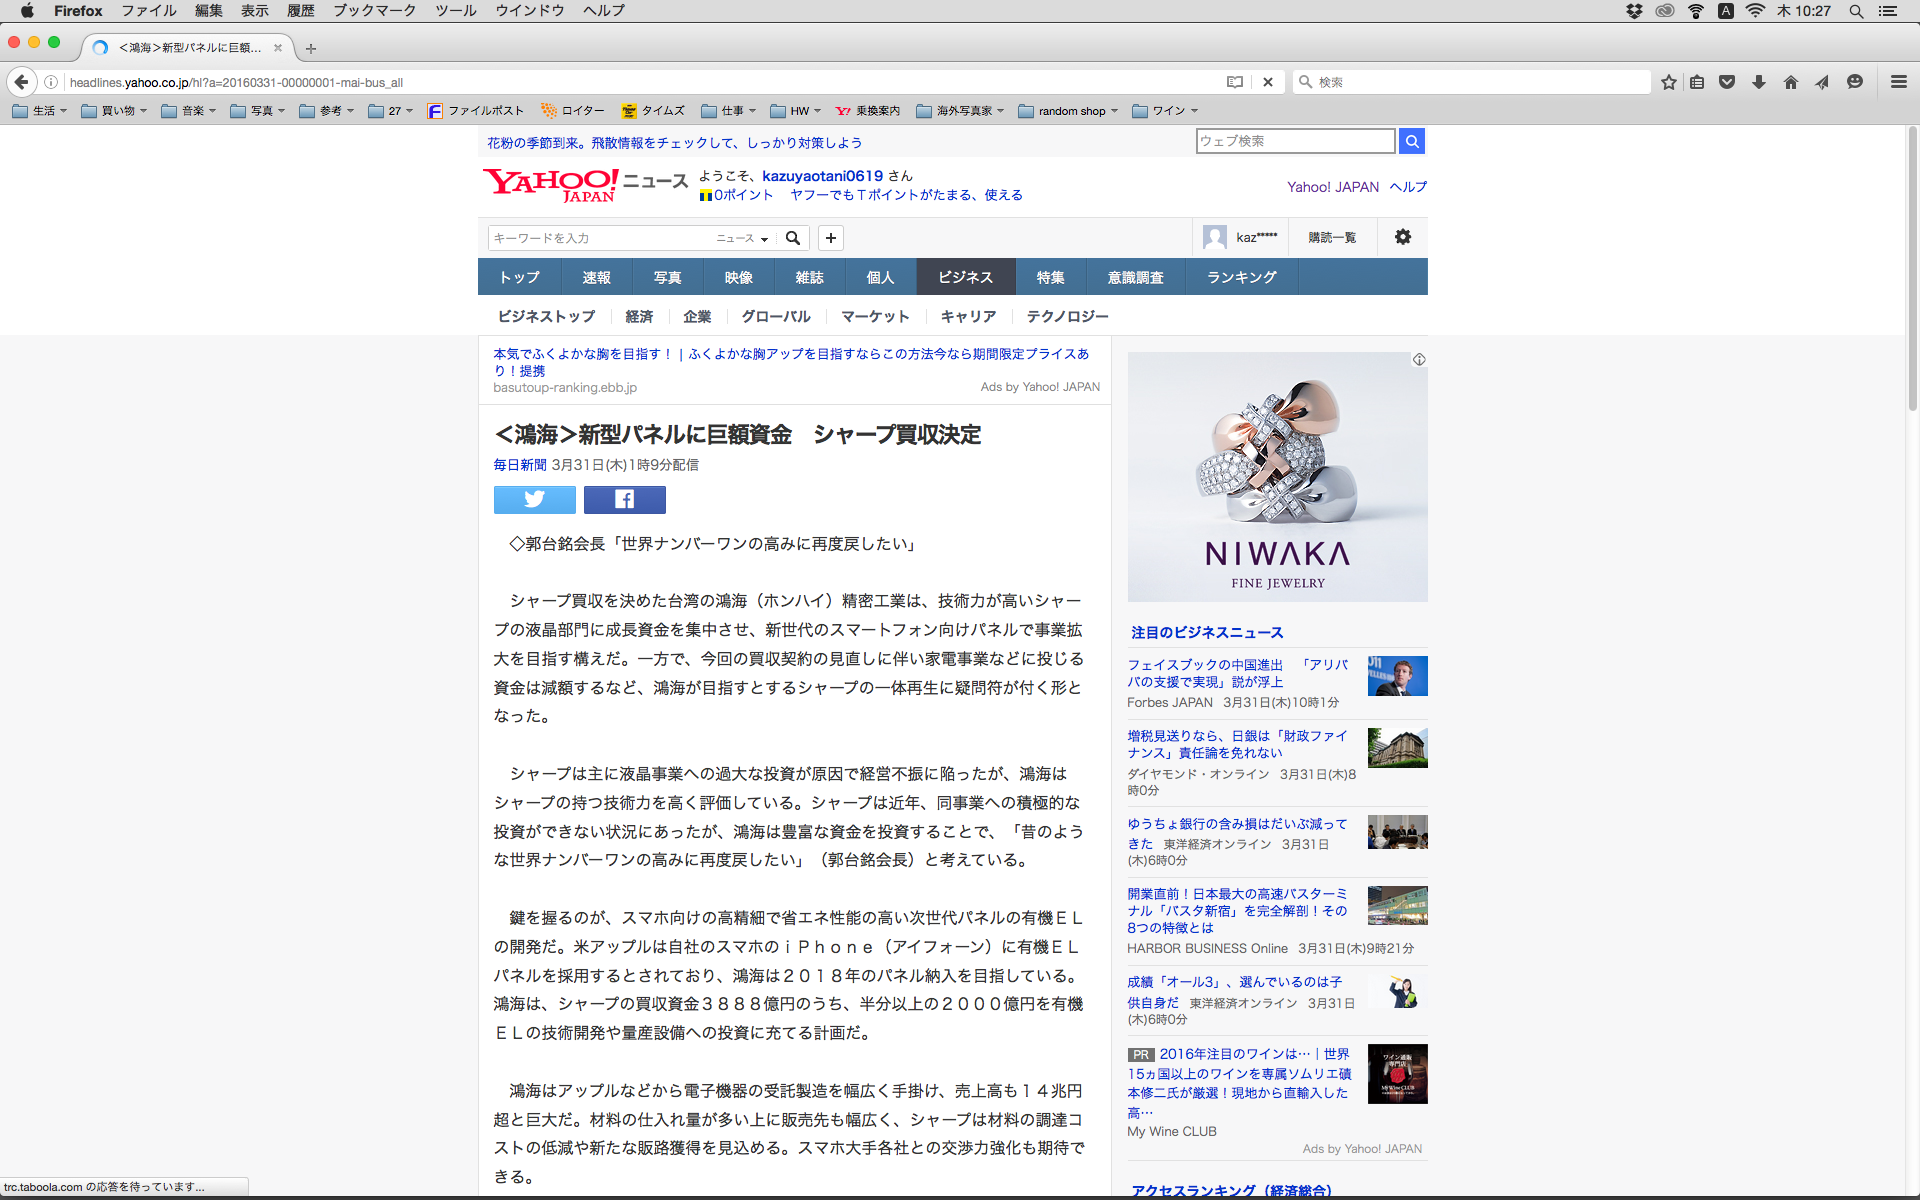The height and width of the screenshot is (1200, 1920).
Task: Click the Firefox home icon
Action: coord(1790,82)
